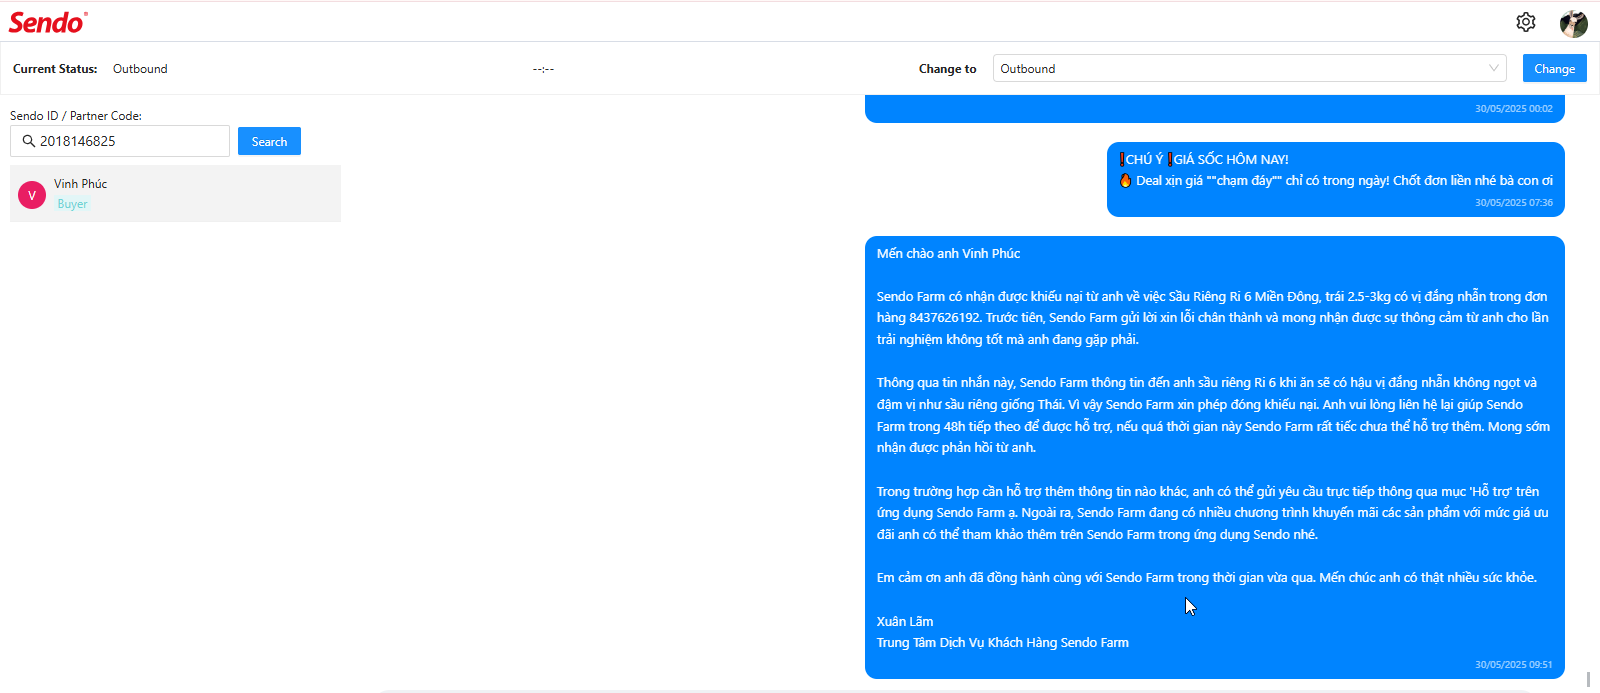Click the paragraph starting Thông qua tin nhắn này
The width and height of the screenshot is (1600, 693).
(x=1213, y=415)
